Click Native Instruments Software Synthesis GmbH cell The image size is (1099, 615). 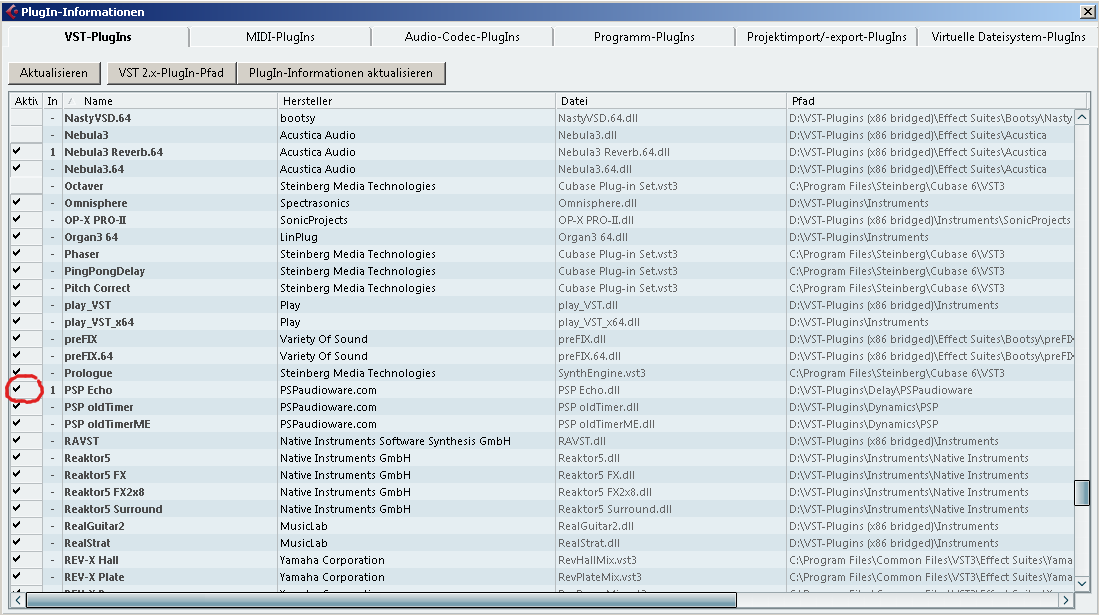click(x=395, y=441)
